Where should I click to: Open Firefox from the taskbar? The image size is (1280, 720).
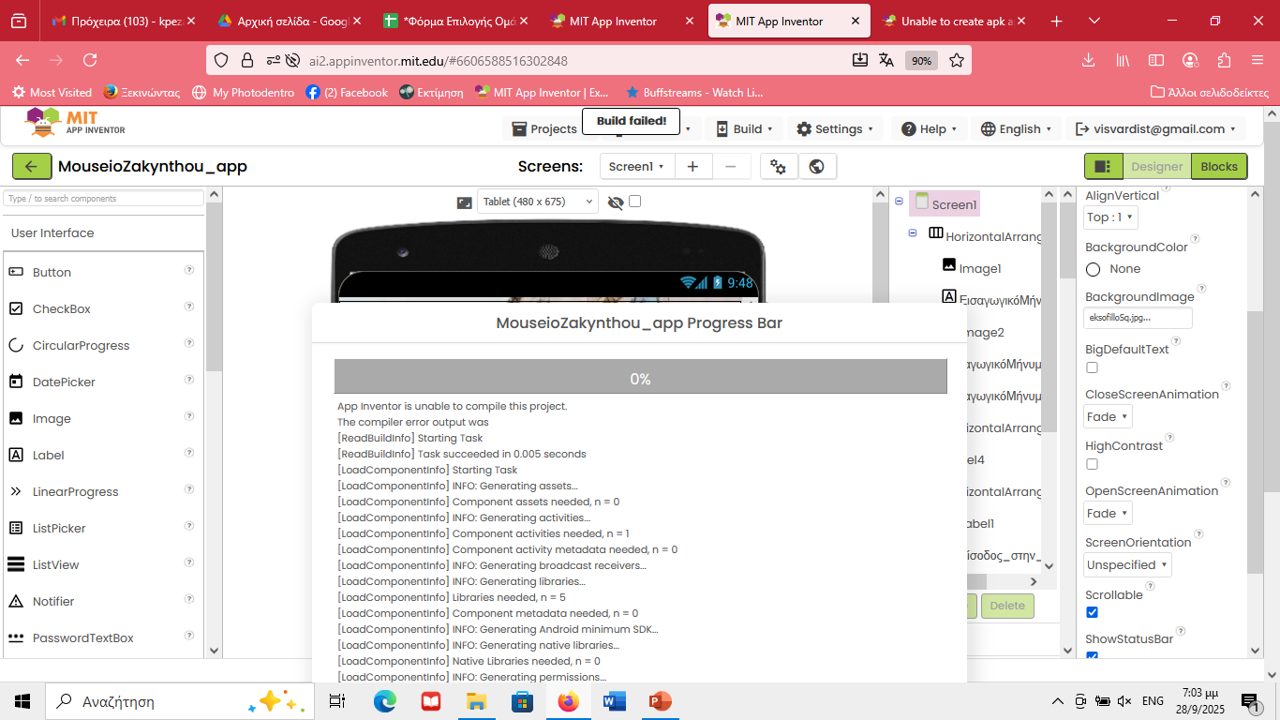point(568,701)
